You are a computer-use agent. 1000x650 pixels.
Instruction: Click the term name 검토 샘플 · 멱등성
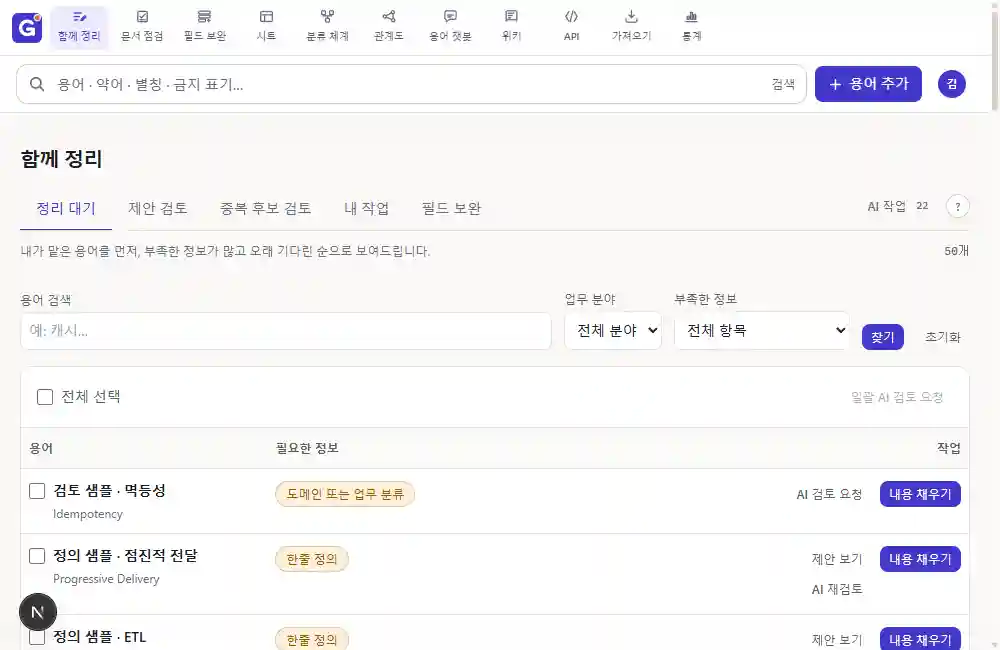pyautogui.click(x=109, y=491)
